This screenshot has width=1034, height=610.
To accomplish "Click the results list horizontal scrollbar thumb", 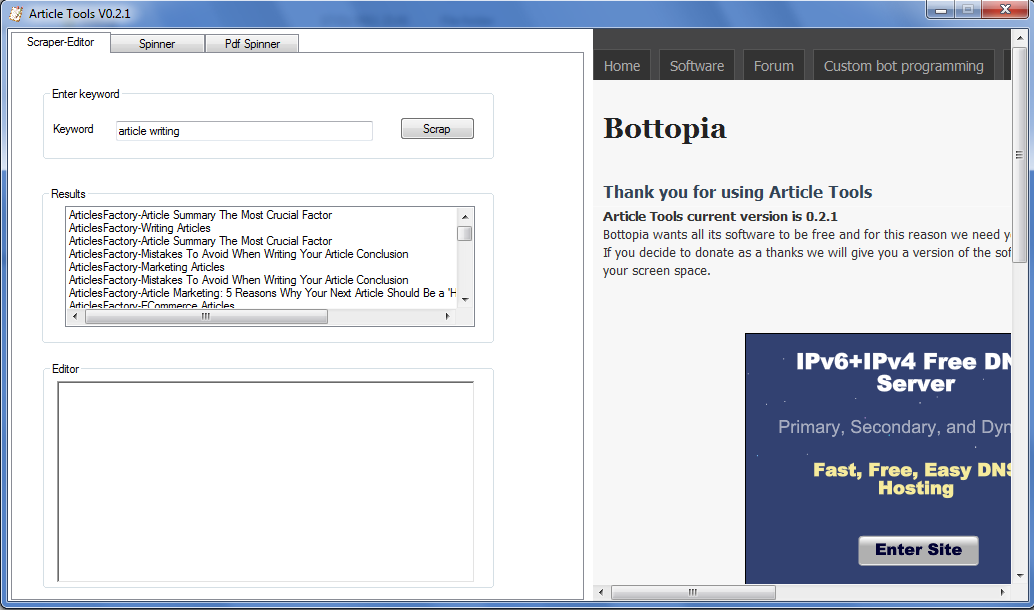I will 206,317.
